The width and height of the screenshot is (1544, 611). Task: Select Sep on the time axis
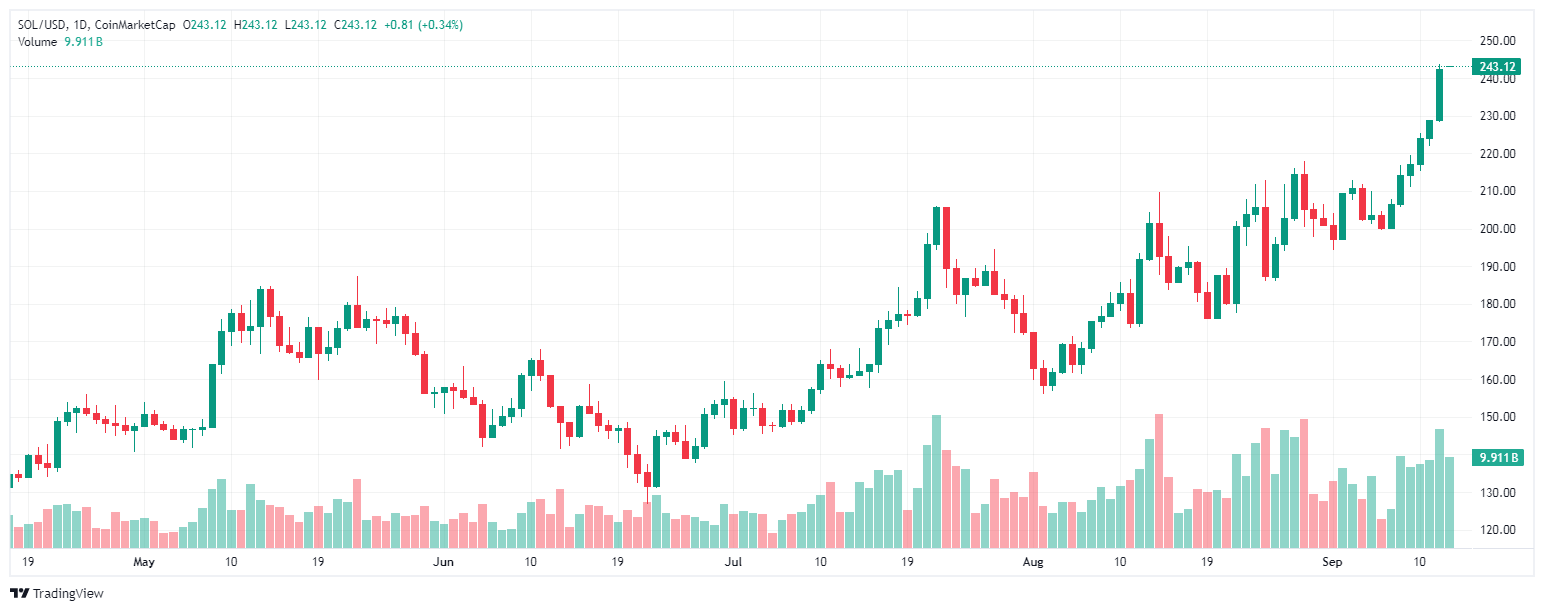[x=1332, y=562]
